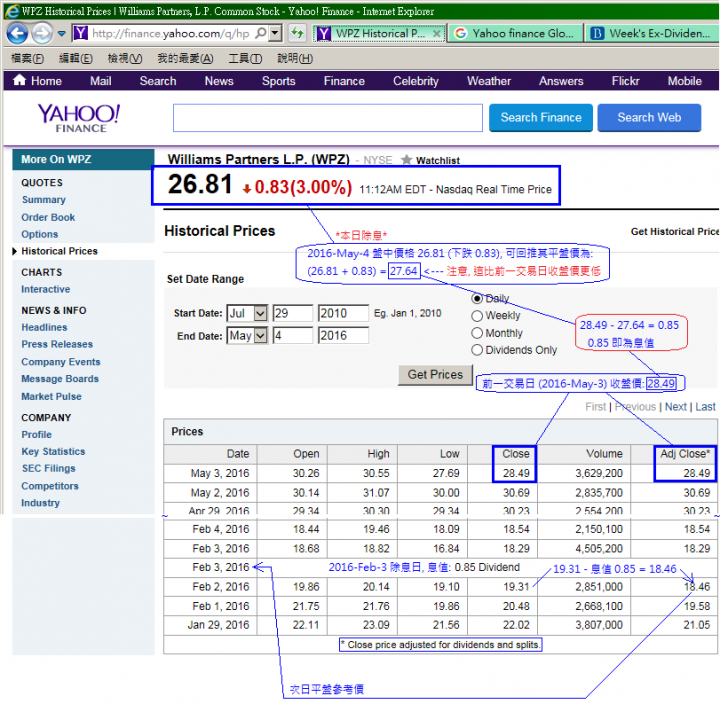Screen dimensions: 720x704
Task: Click the browser Back arrow button
Action: coord(17,33)
